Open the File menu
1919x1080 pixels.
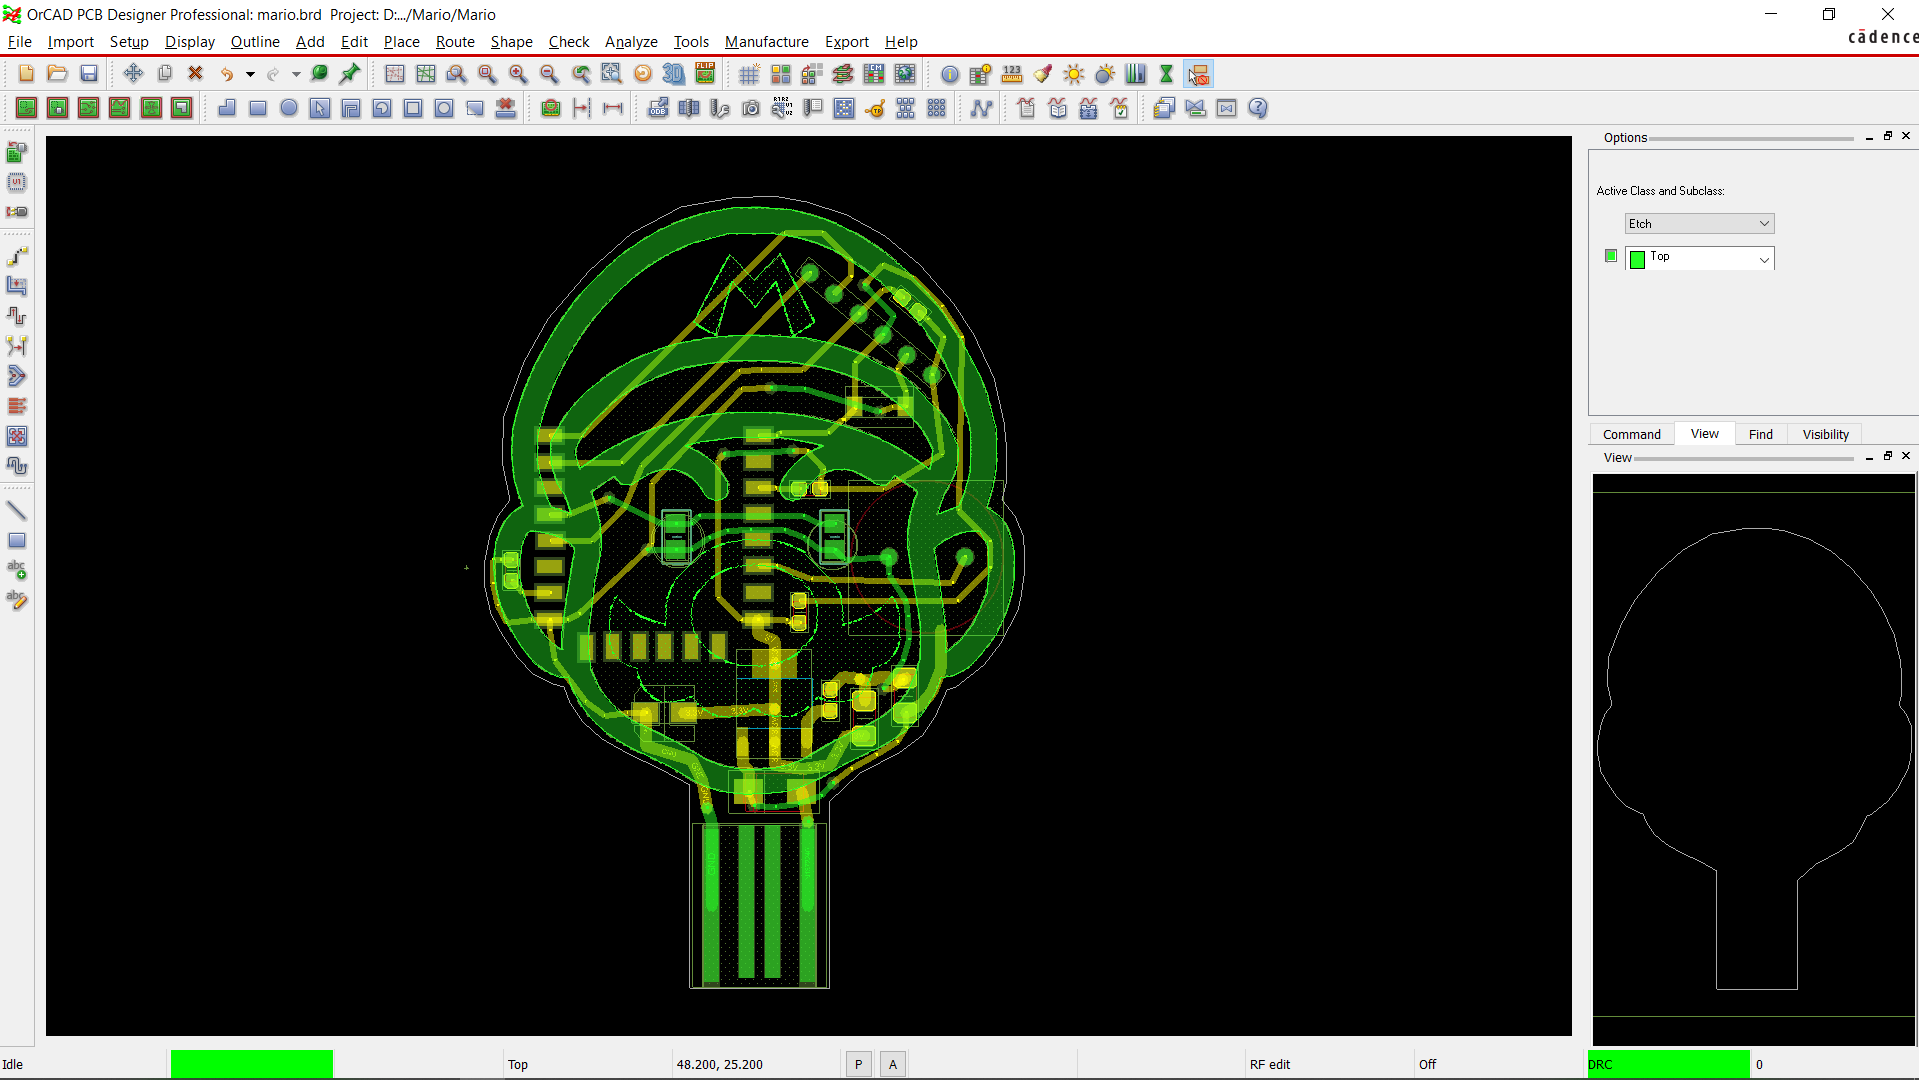20,42
